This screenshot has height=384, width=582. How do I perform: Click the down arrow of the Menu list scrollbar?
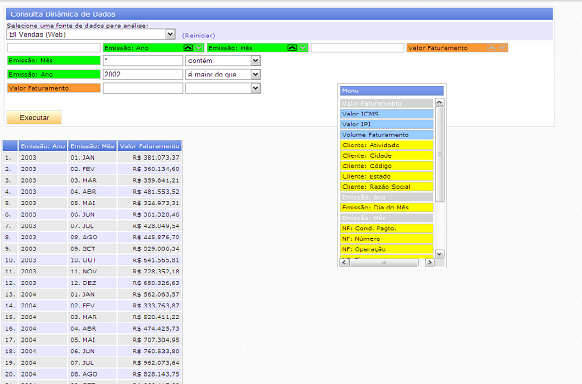(439, 254)
